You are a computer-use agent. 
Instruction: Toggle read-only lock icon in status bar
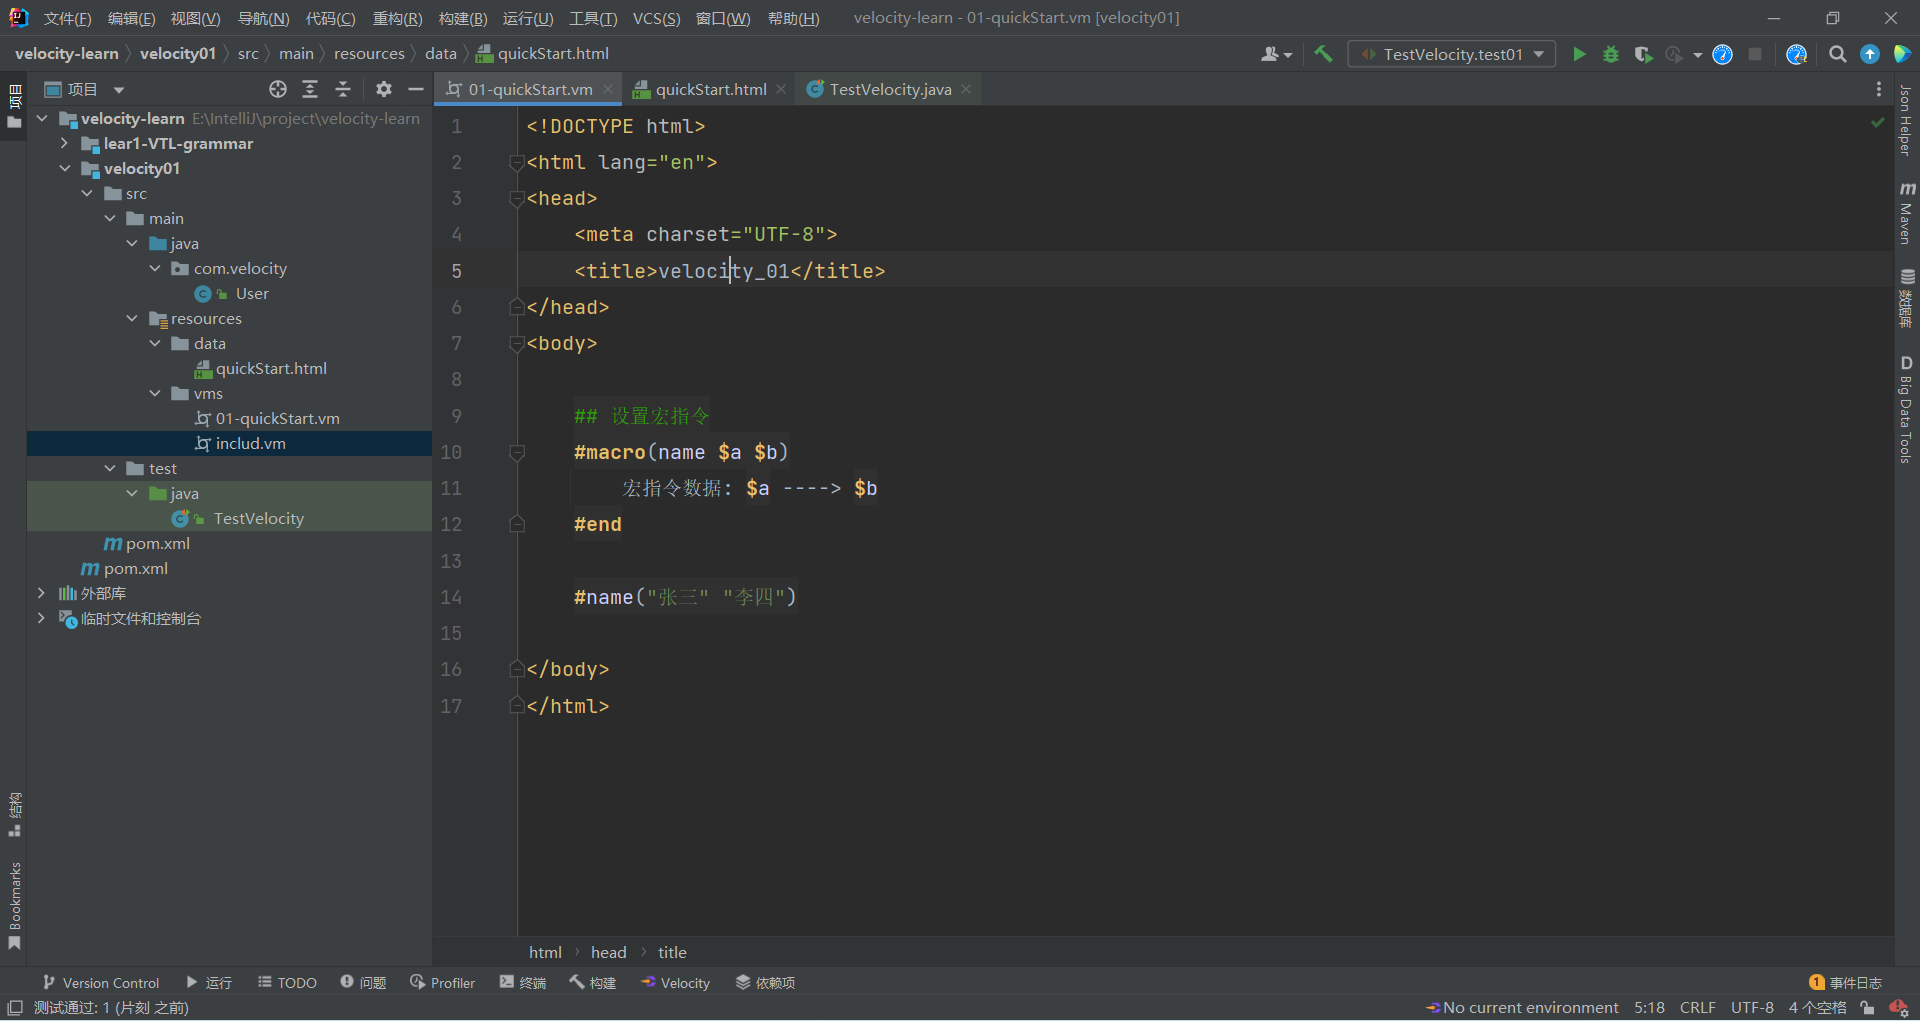(1867, 1008)
